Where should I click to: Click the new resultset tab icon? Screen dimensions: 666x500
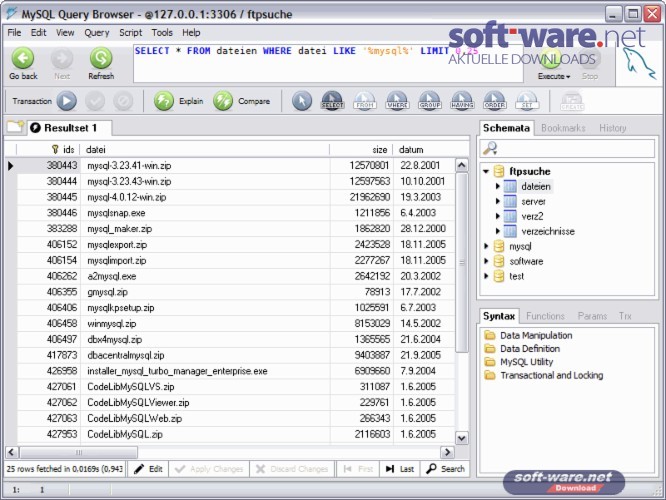pyautogui.click(x=16, y=127)
